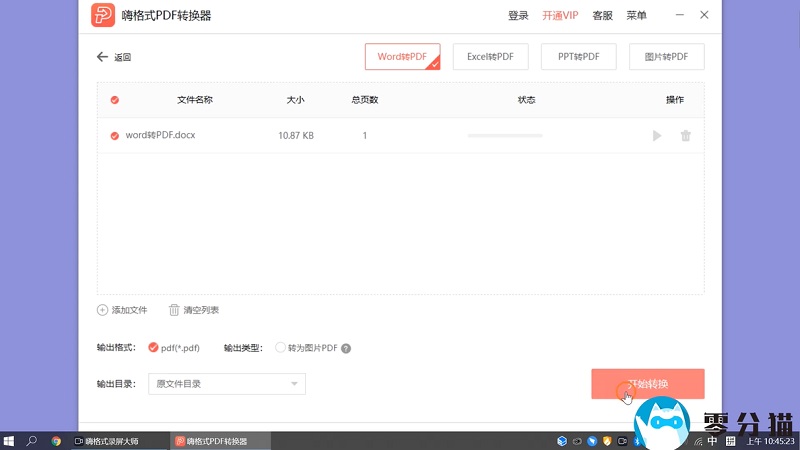Click the 操作 column header
800x450 pixels.
coord(675,100)
